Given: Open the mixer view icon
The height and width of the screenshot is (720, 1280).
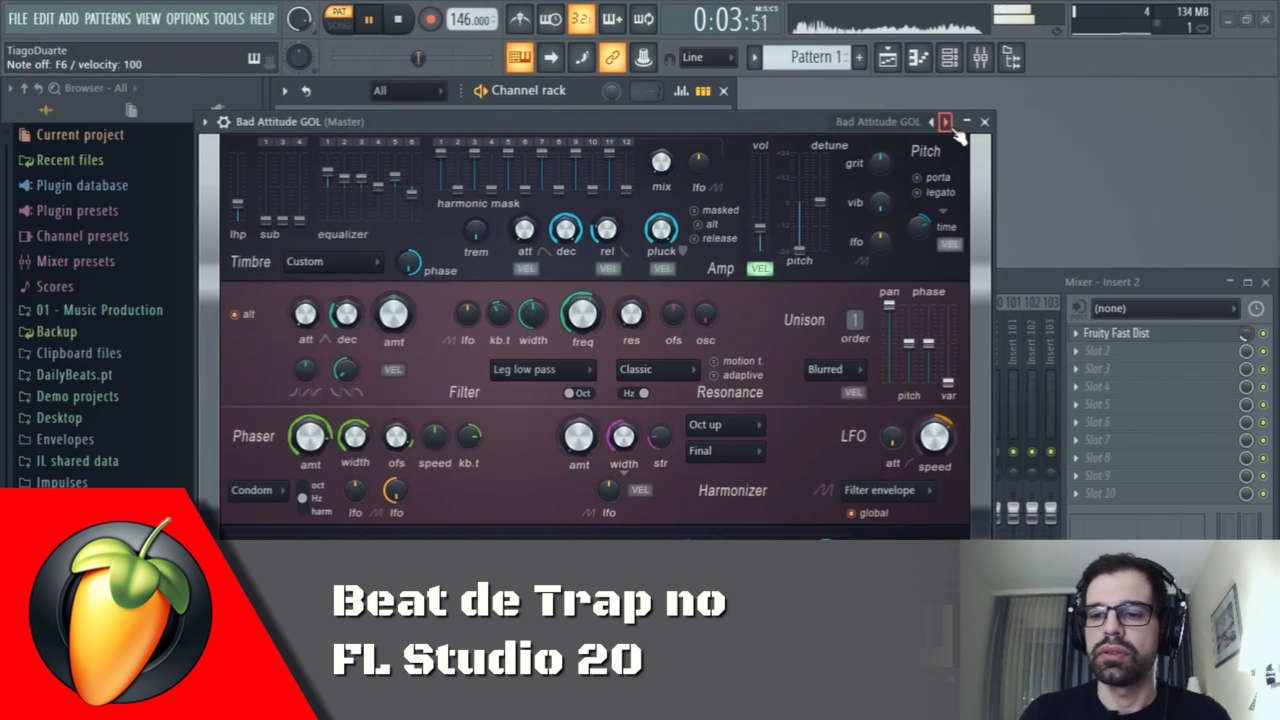Looking at the screenshot, I should click(x=981, y=58).
